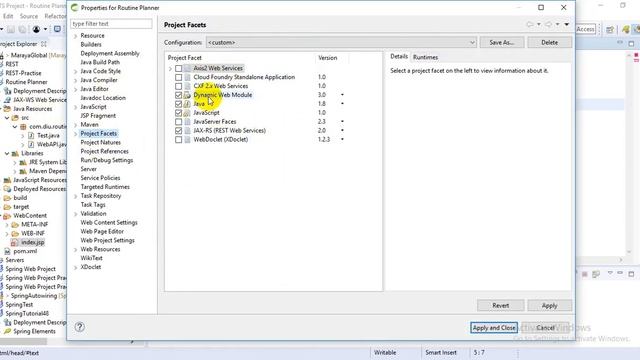Open Edit menu in Eclipse window
Viewport: 640px width, 360px height.
(8, 16)
